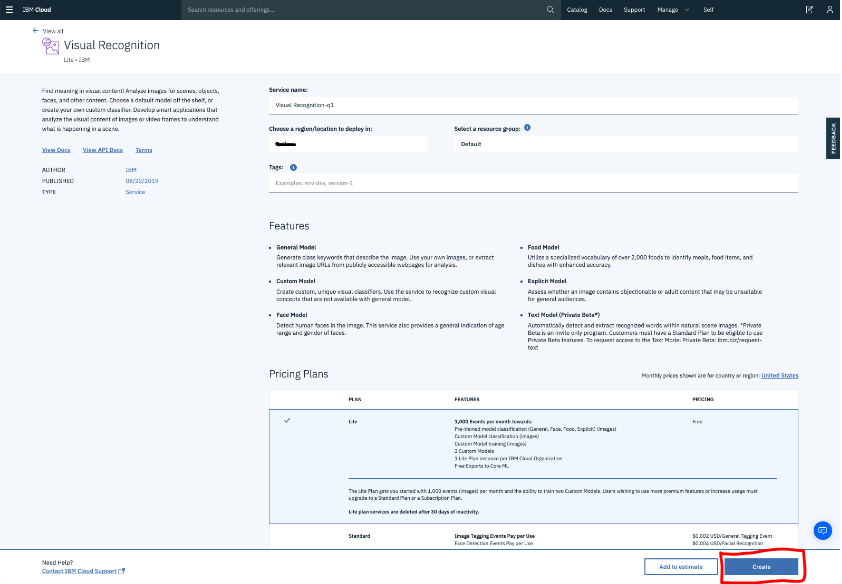
Task: Open the Terms link
Action: (143, 150)
